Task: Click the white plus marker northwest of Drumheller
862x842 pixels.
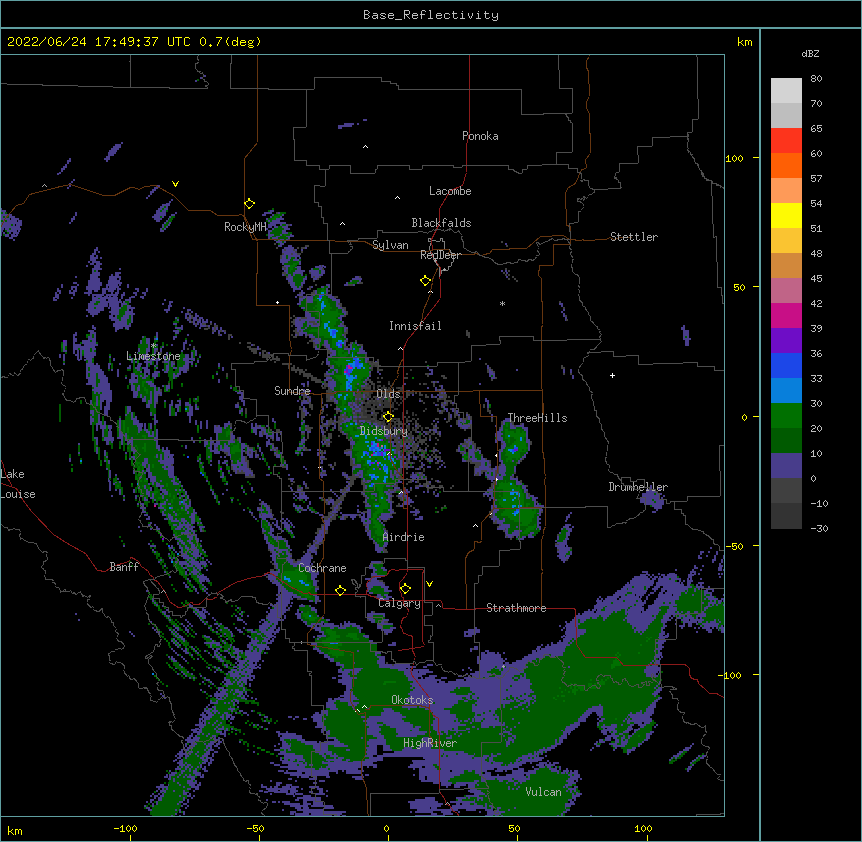Action: 612,375
